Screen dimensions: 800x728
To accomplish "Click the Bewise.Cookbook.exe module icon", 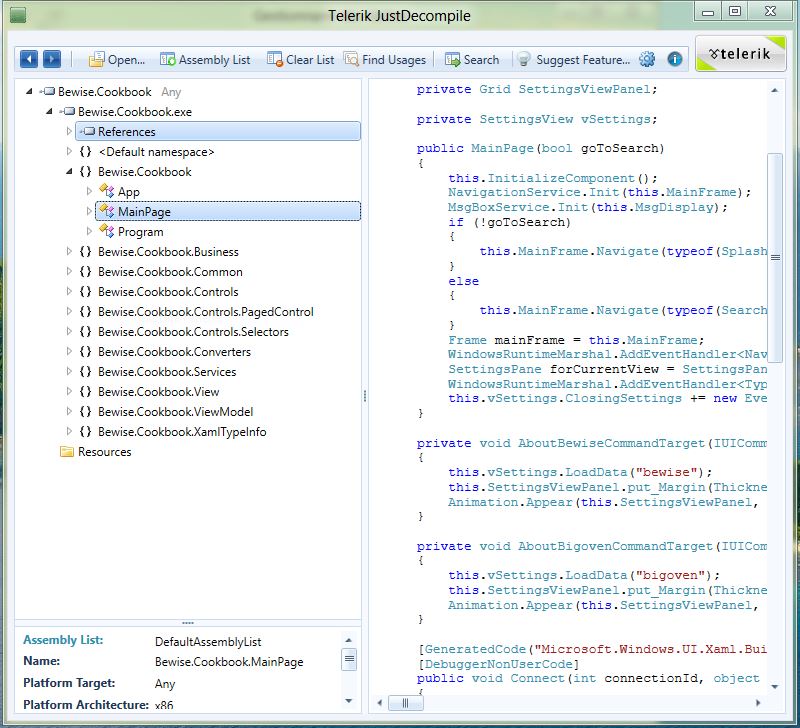I will coord(67,111).
